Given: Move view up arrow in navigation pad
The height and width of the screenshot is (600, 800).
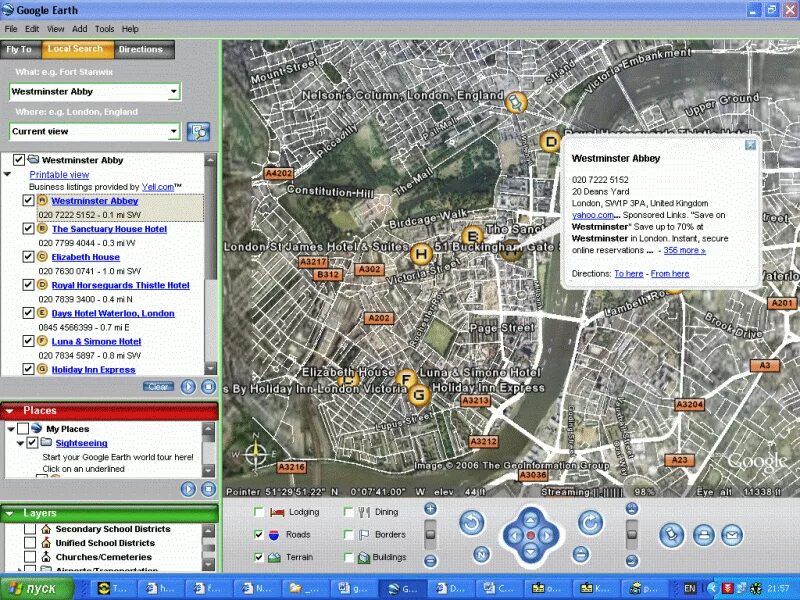Looking at the screenshot, I should [531, 520].
